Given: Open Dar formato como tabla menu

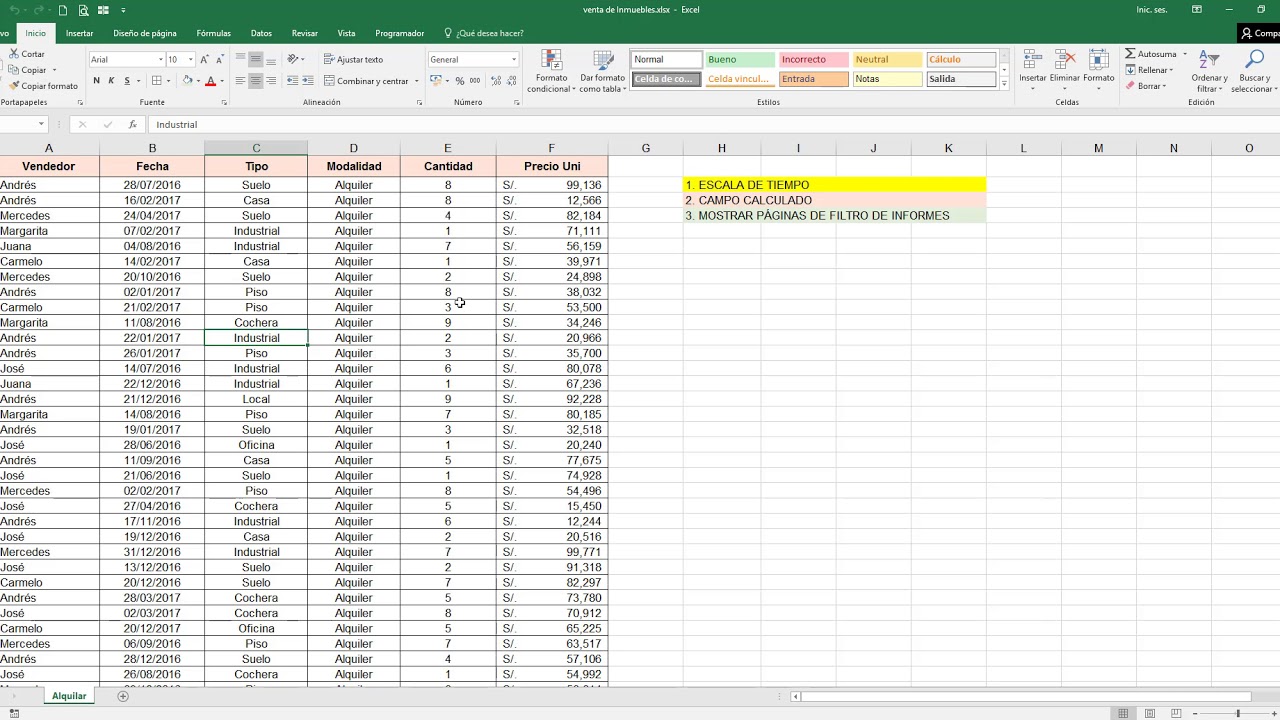Looking at the screenshot, I should pyautogui.click(x=602, y=71).
